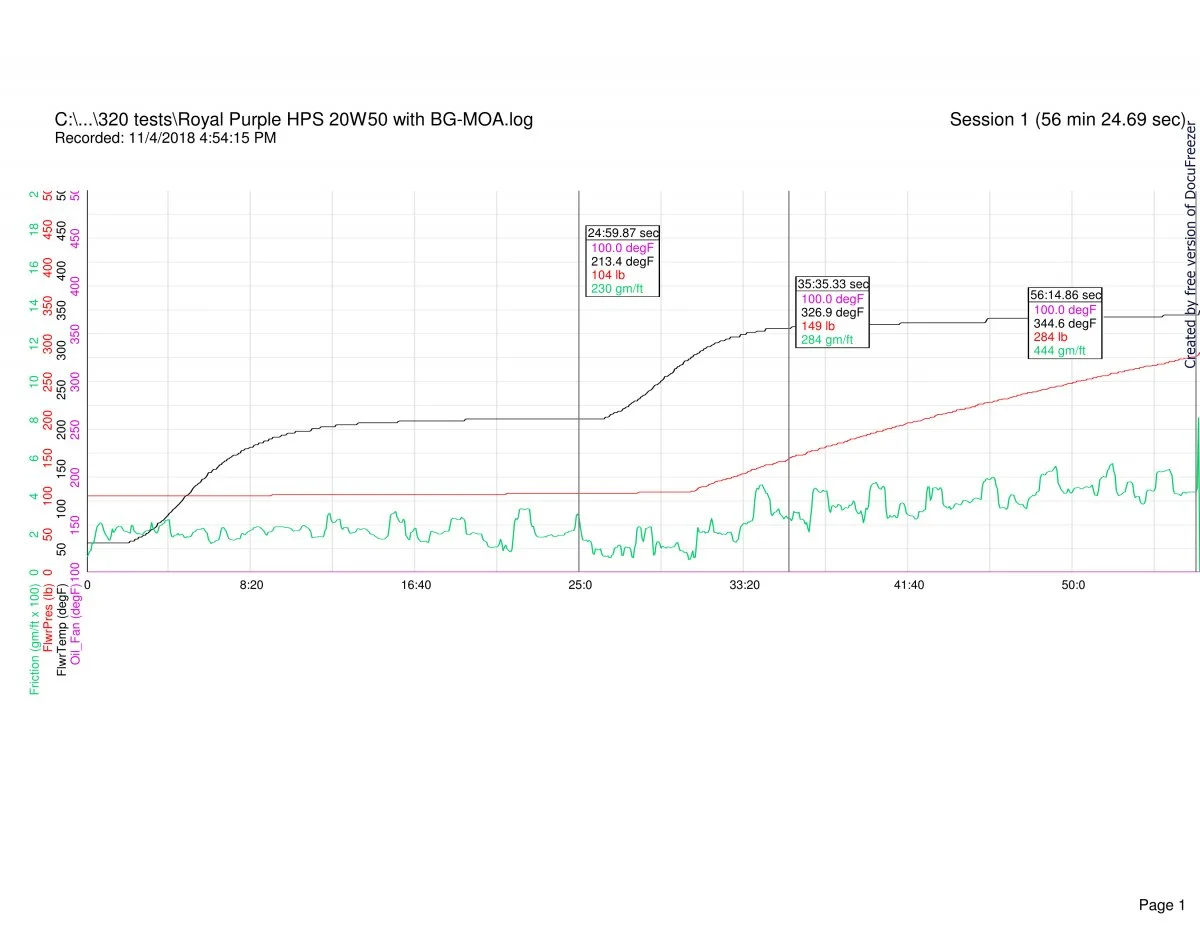Click the DocuFreezer watermark text

[1191, 245]
